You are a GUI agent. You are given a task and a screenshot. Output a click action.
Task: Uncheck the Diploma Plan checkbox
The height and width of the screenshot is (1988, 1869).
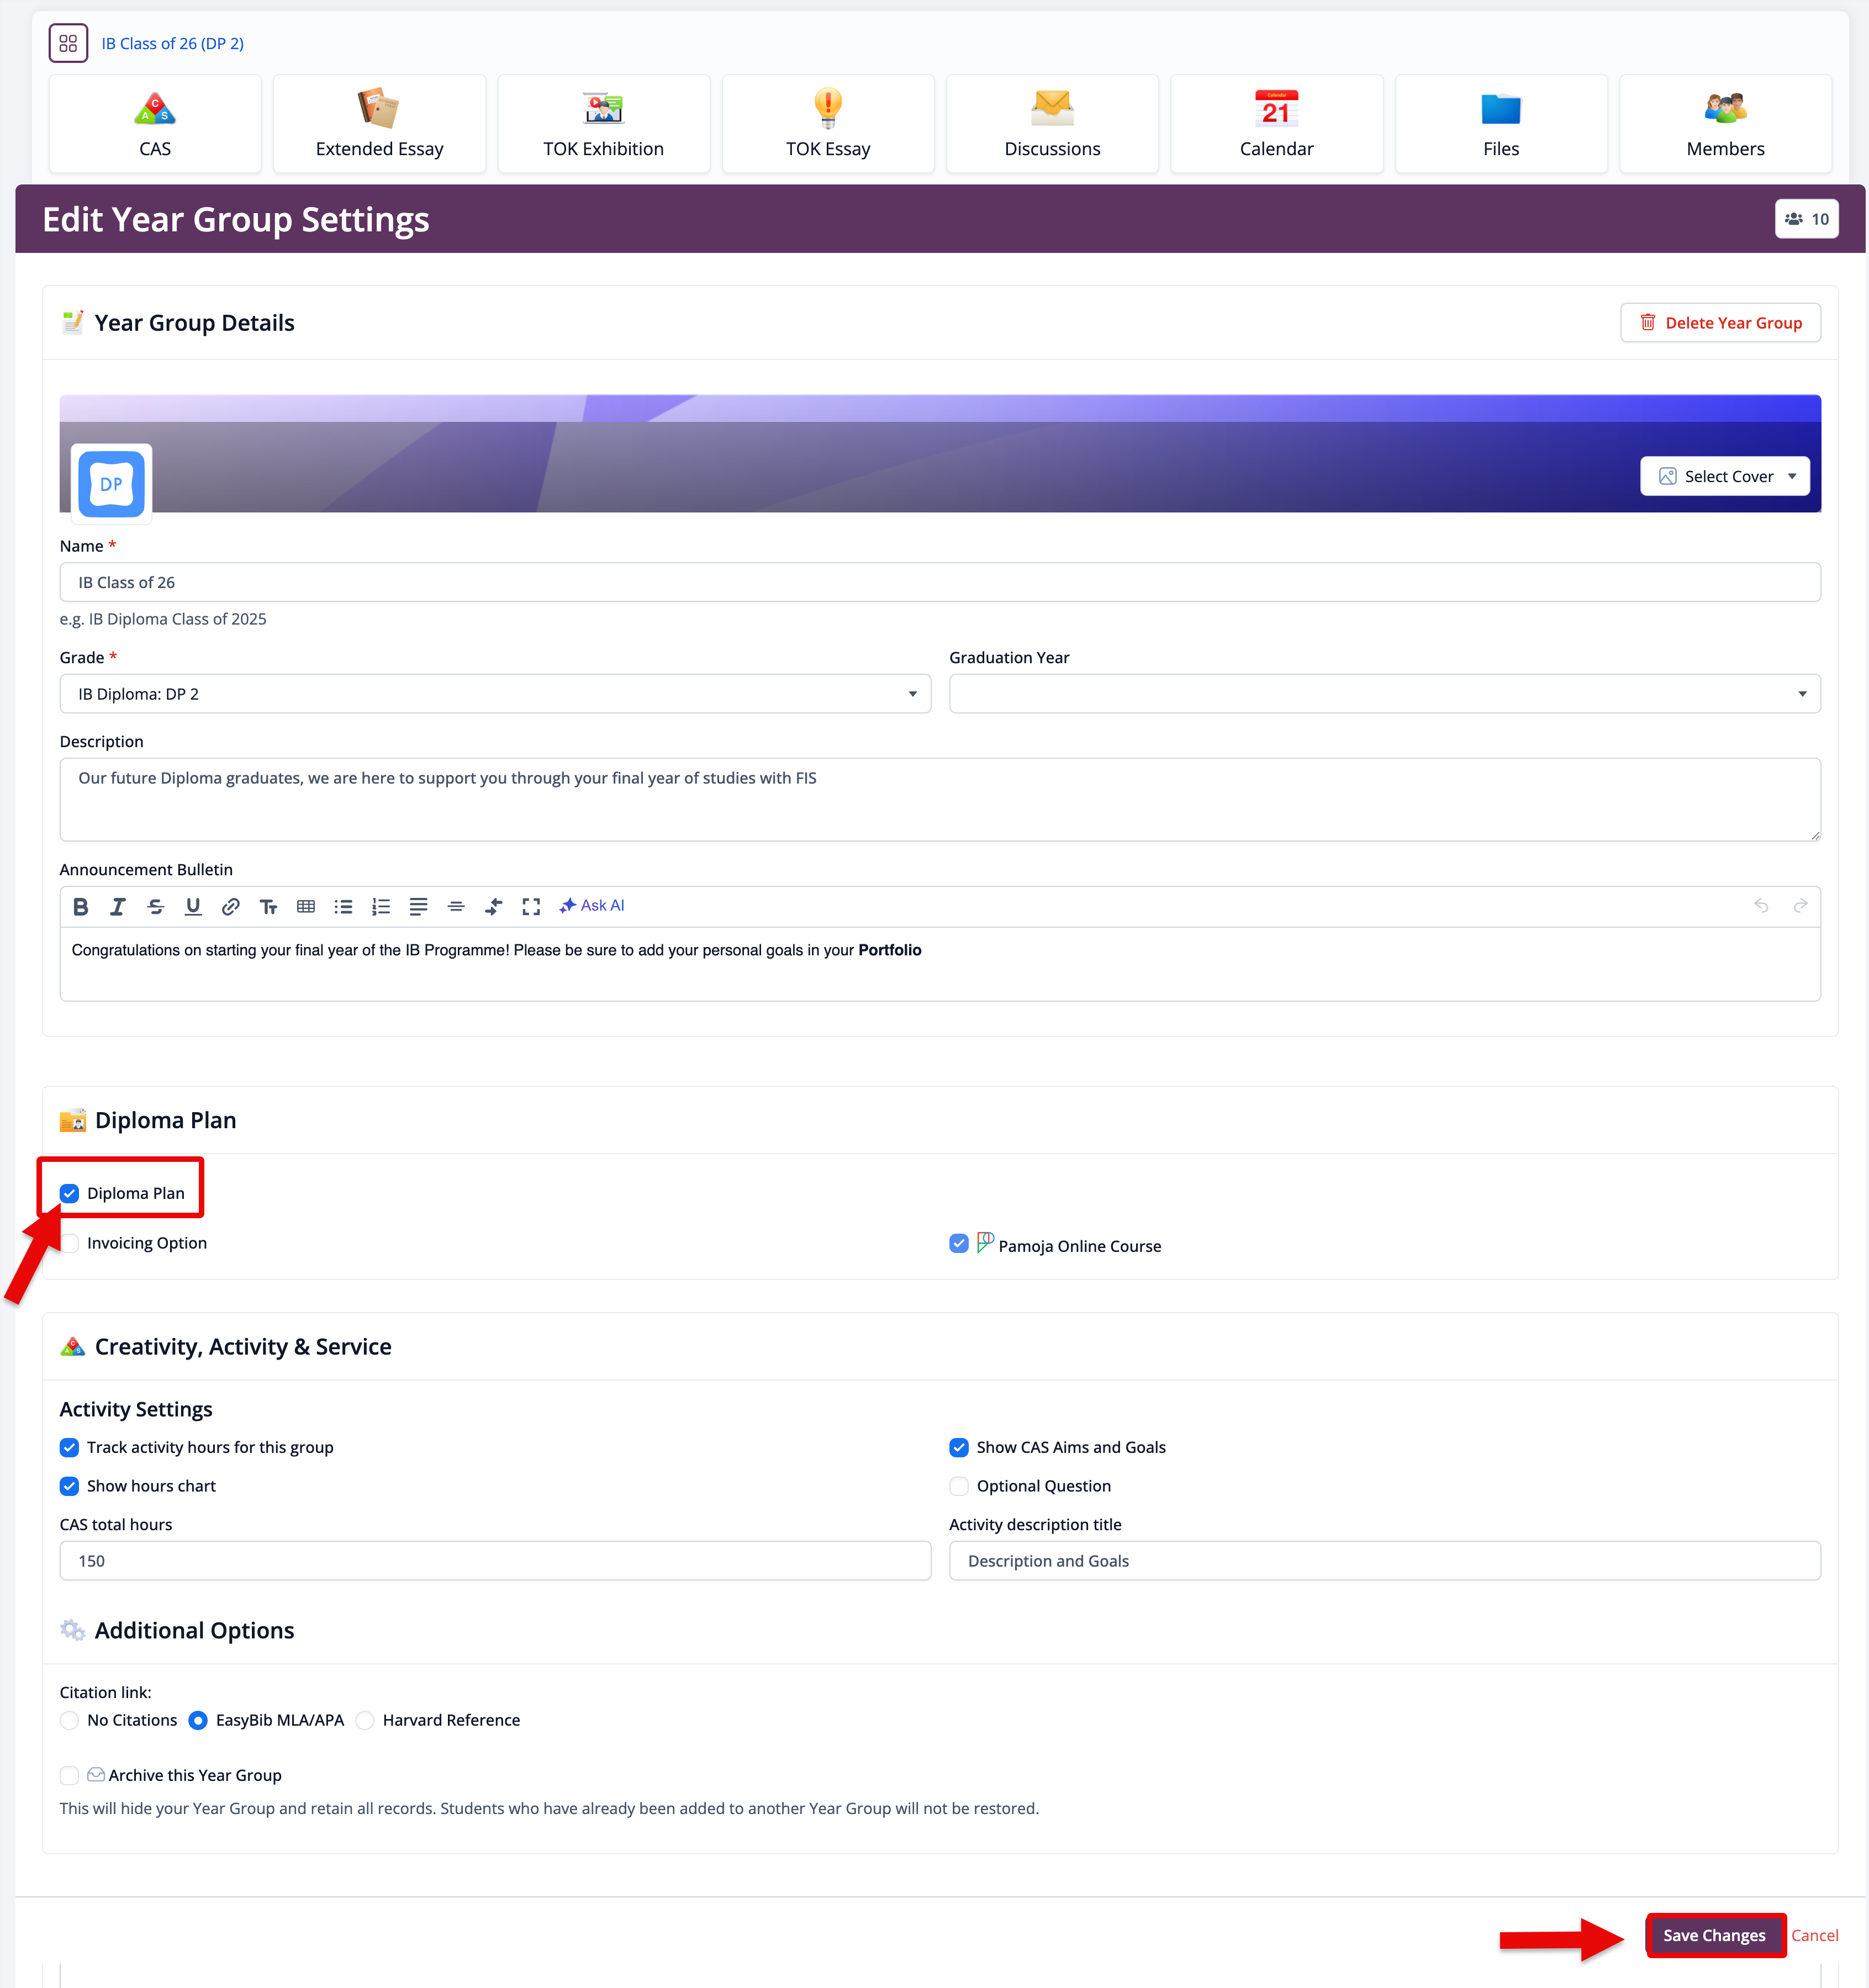pyautogui.click(x=69, y=1193)
